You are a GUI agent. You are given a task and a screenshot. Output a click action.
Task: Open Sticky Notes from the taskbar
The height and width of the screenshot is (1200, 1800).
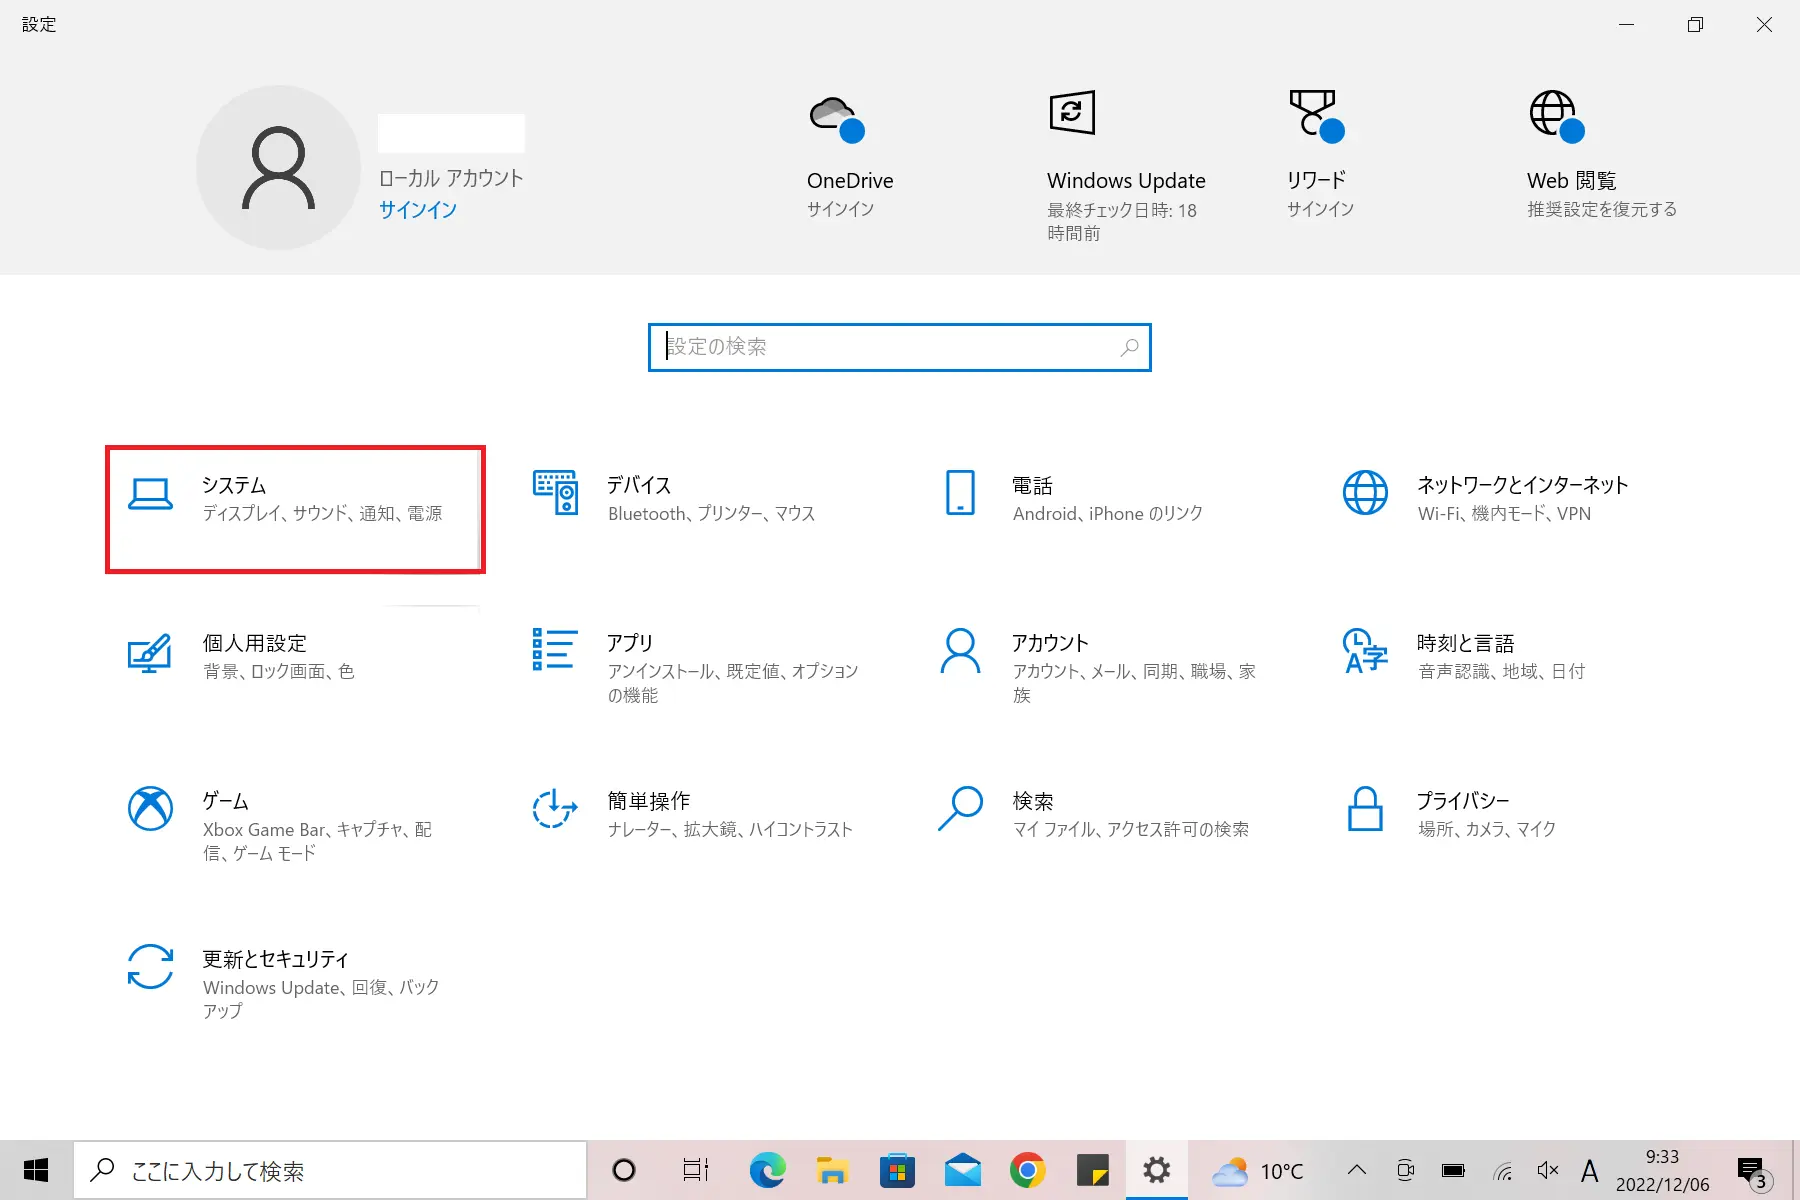click(x=1092, y=1170)
